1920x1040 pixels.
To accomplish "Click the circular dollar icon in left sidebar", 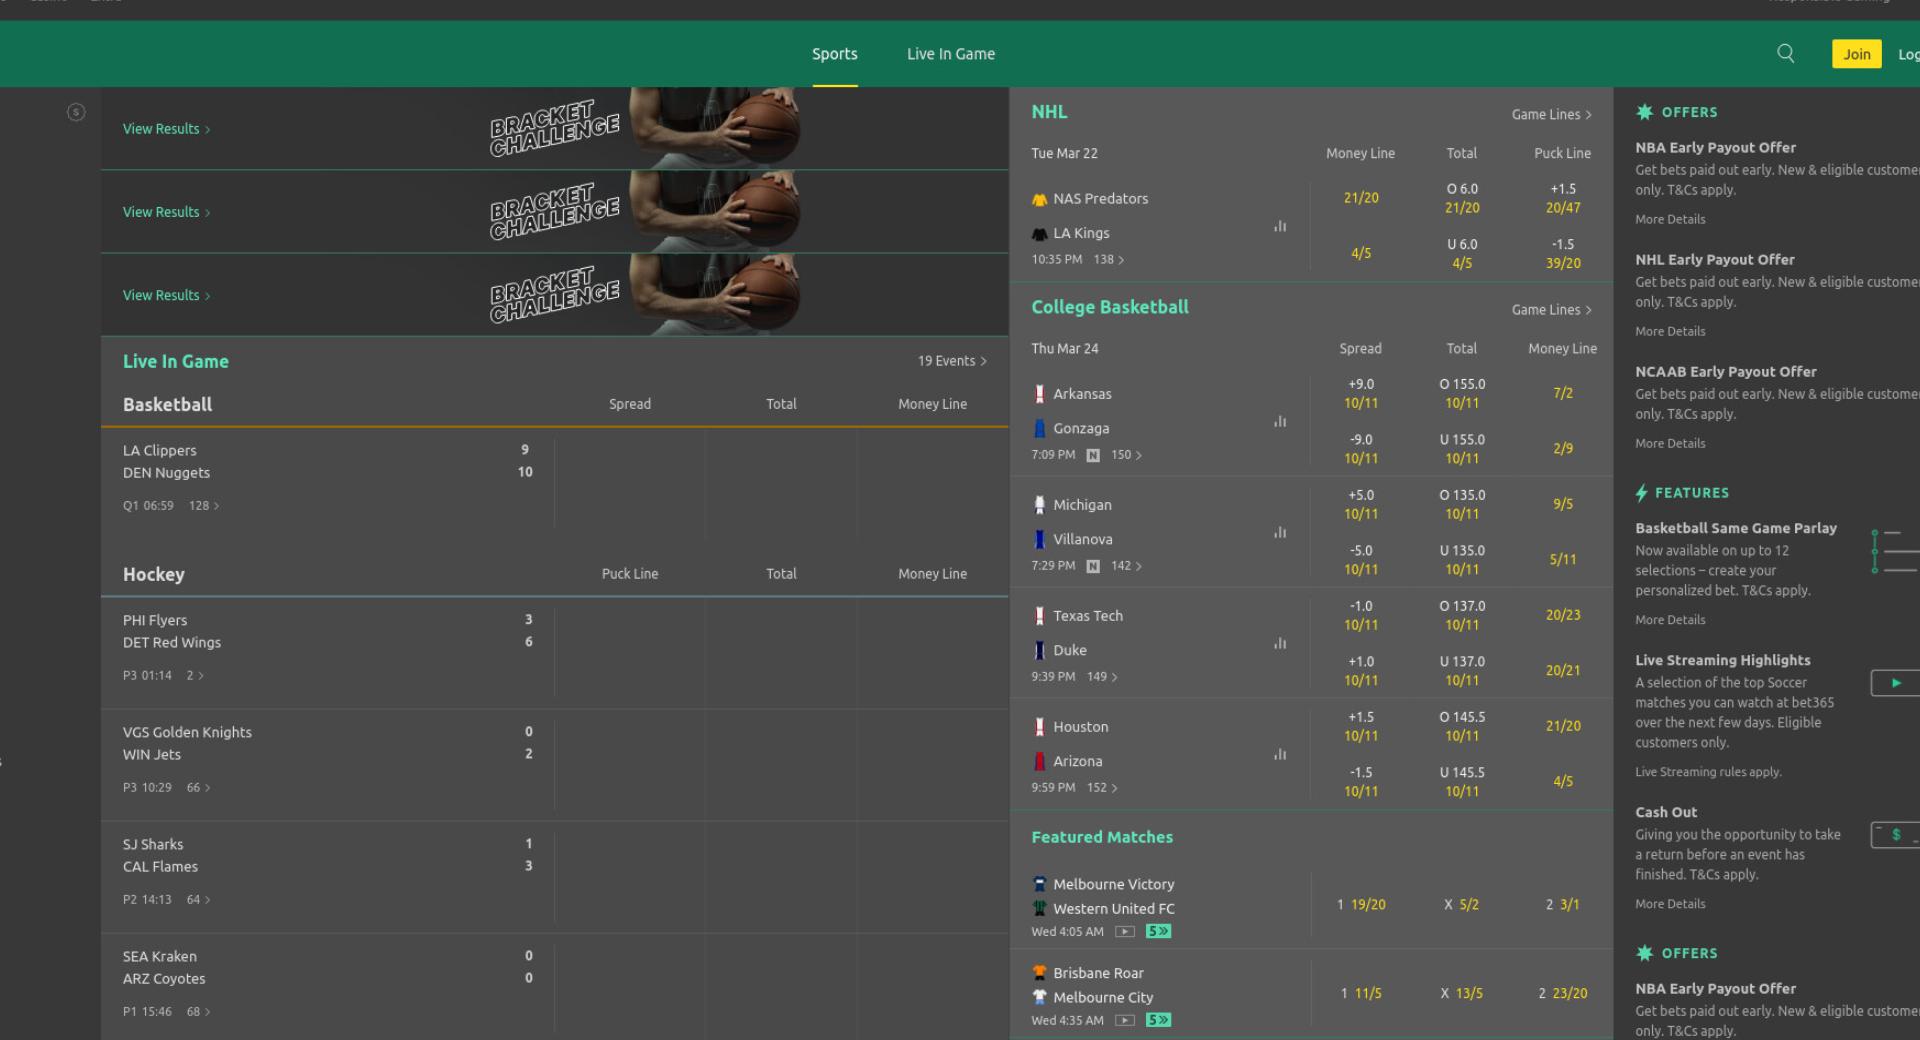I will click(x=76, y=112).
